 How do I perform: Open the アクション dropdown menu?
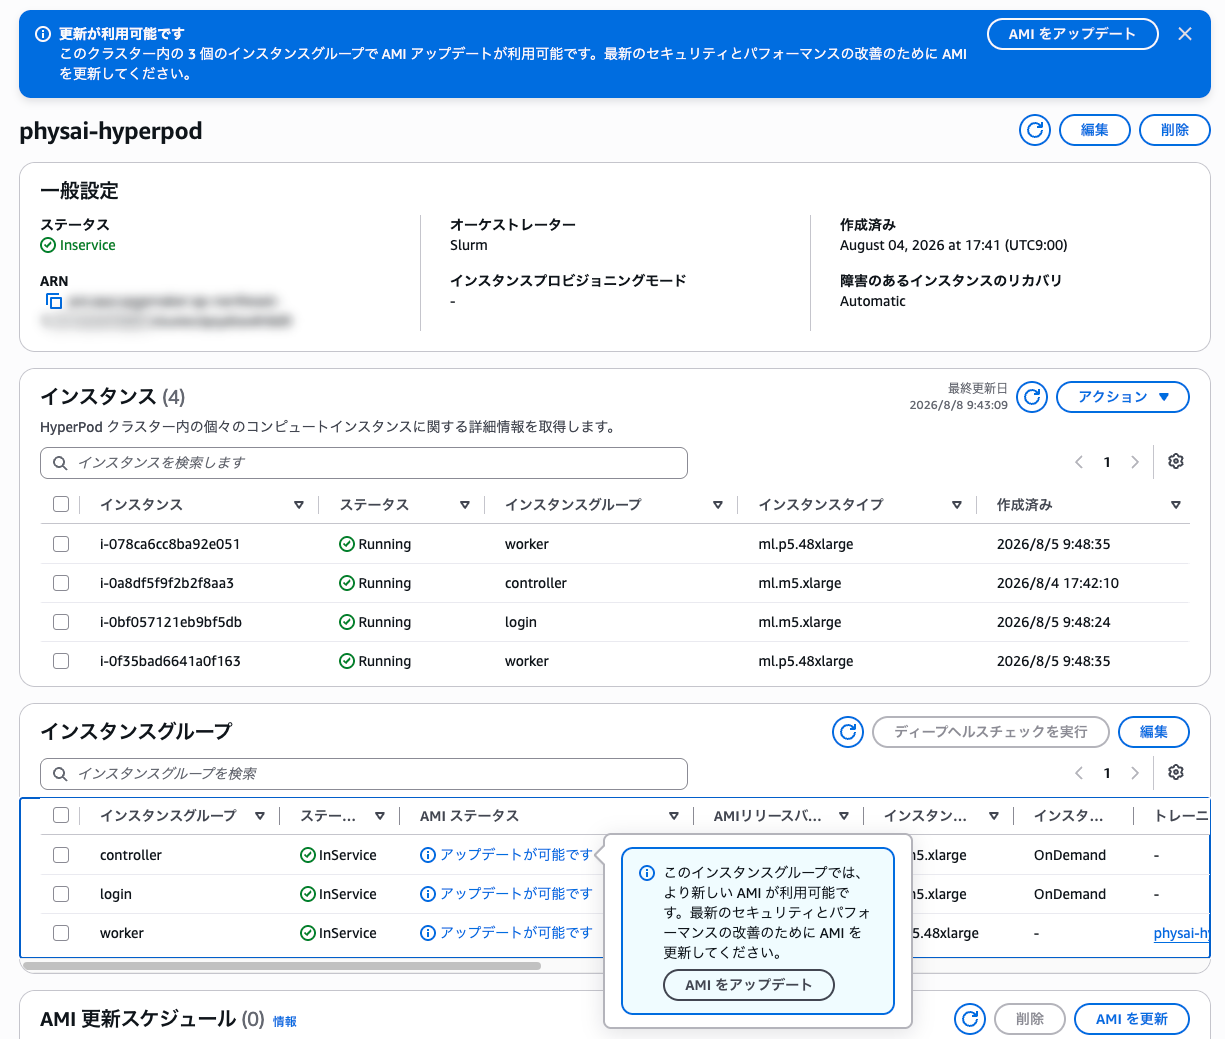coord(1123,397)
